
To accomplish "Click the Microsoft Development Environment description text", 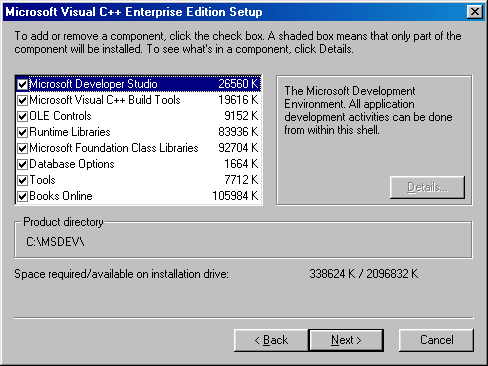I will [368, 110].
